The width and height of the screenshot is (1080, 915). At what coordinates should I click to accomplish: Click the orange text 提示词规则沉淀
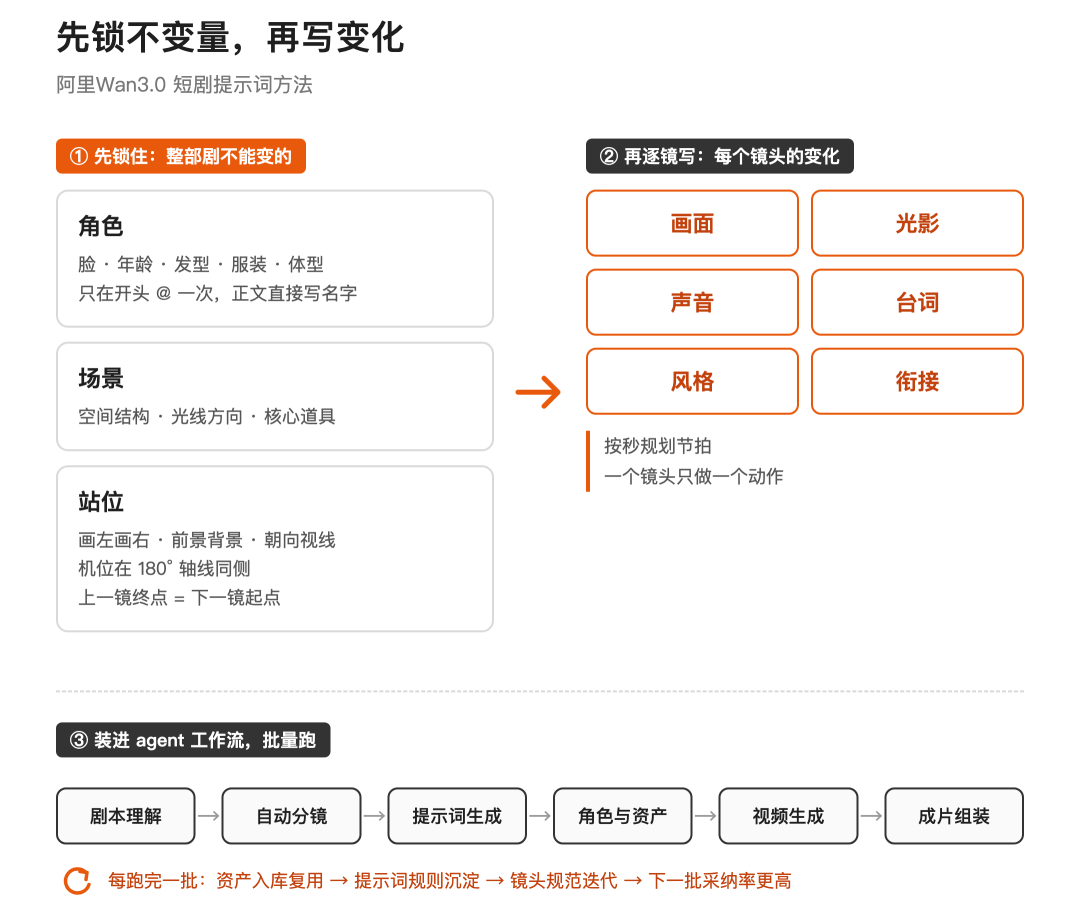point(417,881)
